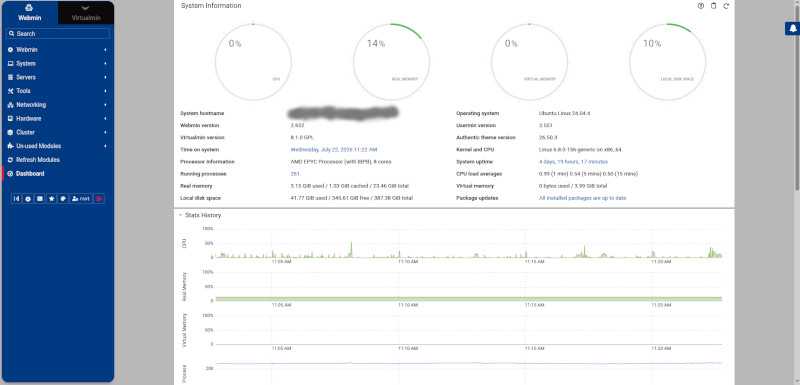
Task: Open the Networking menu label
Action: pyautogui.click(x=31, y=105)
